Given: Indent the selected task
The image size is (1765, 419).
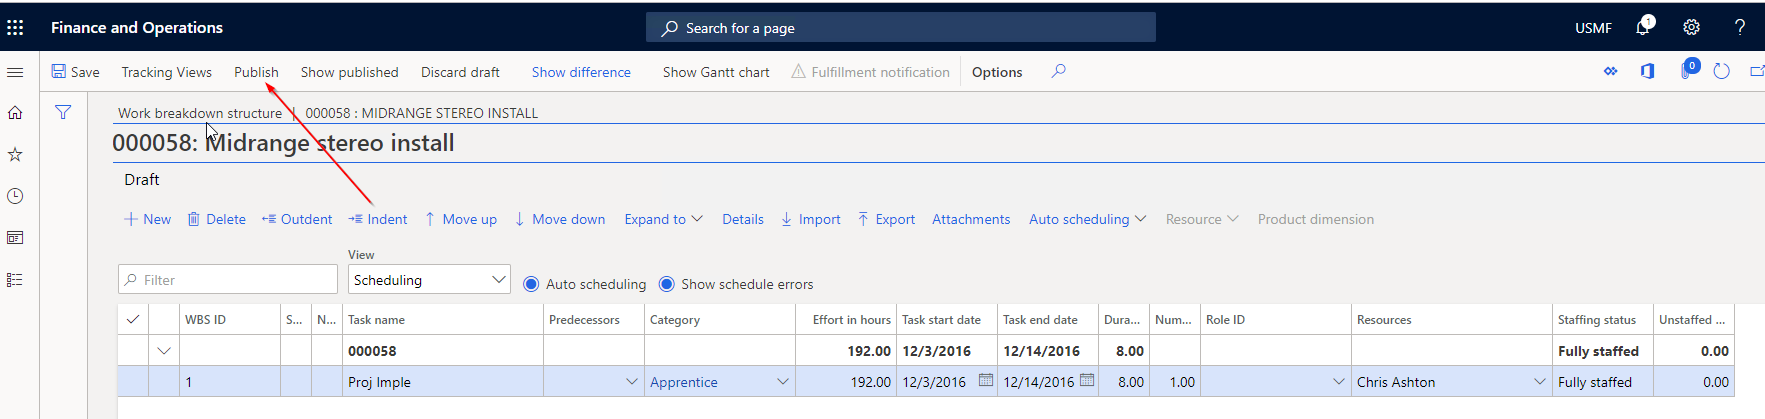Looking at the screenshot, I should pos(378,219).
